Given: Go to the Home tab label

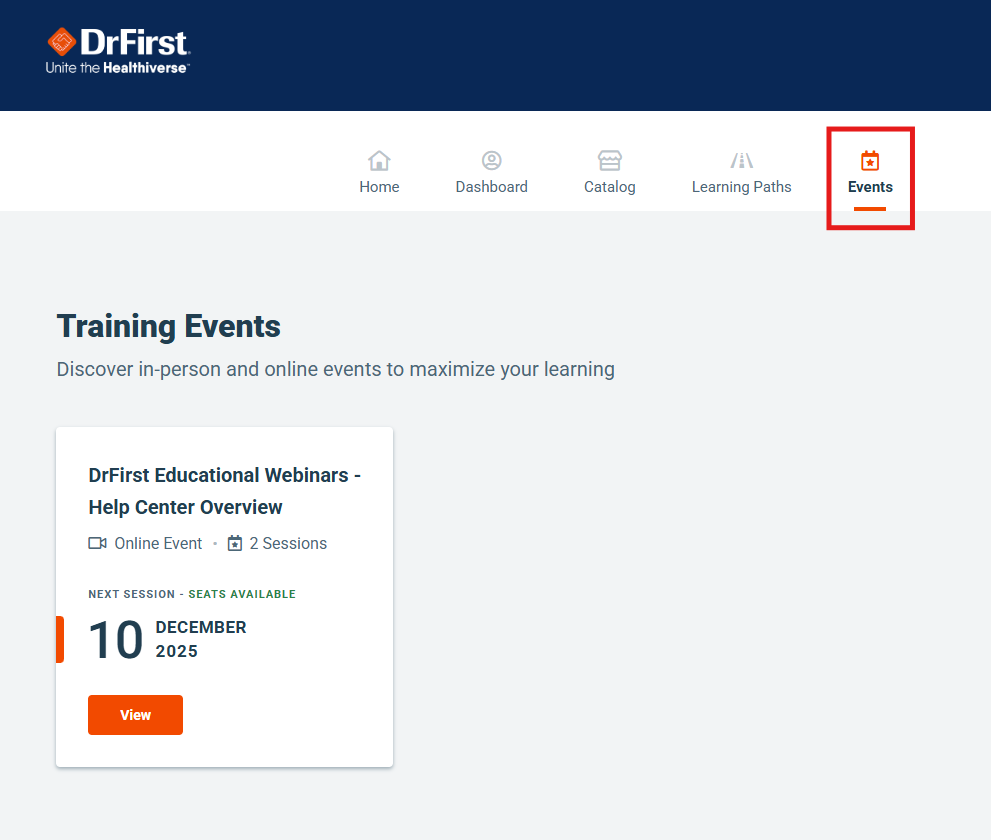Looking at the screenshot, I should [x=379, y=187].
